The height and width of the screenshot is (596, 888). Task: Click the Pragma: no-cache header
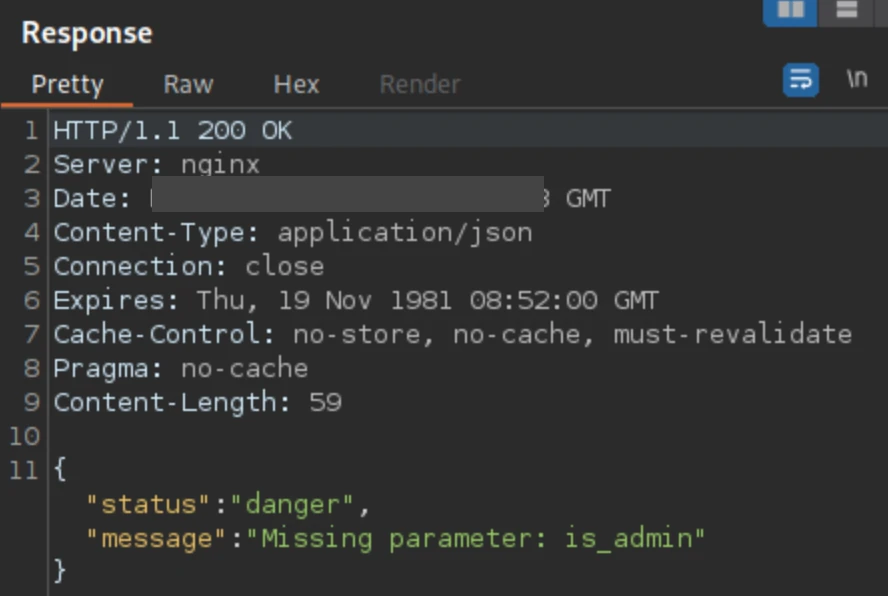pyautogui.click(x=181, y=369)
